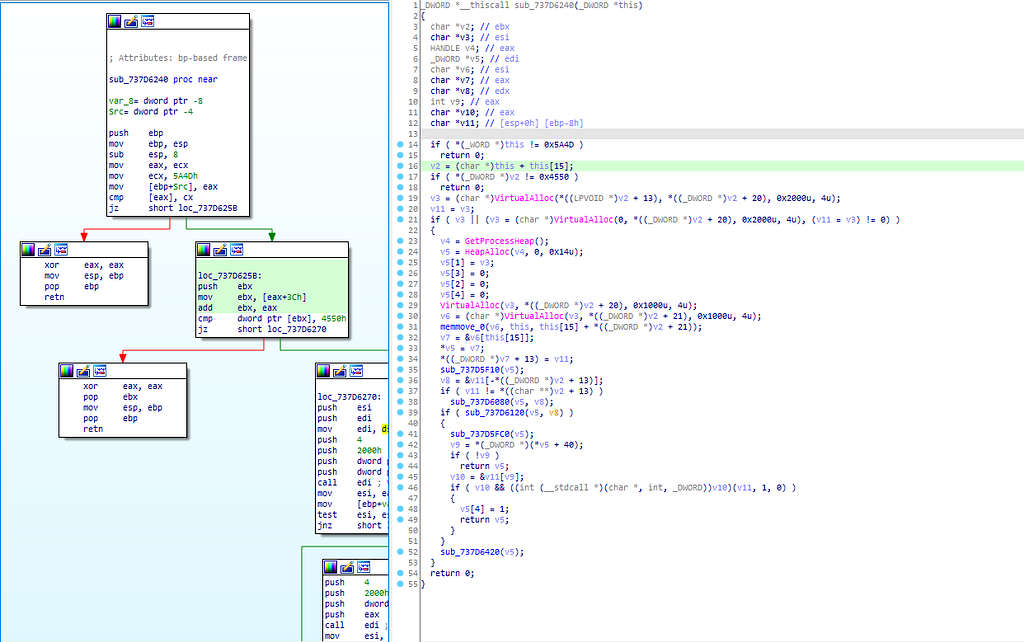Click 'v5[4] = 1;' on line 48
This screenshot has height=642, width=1024.
485,509
